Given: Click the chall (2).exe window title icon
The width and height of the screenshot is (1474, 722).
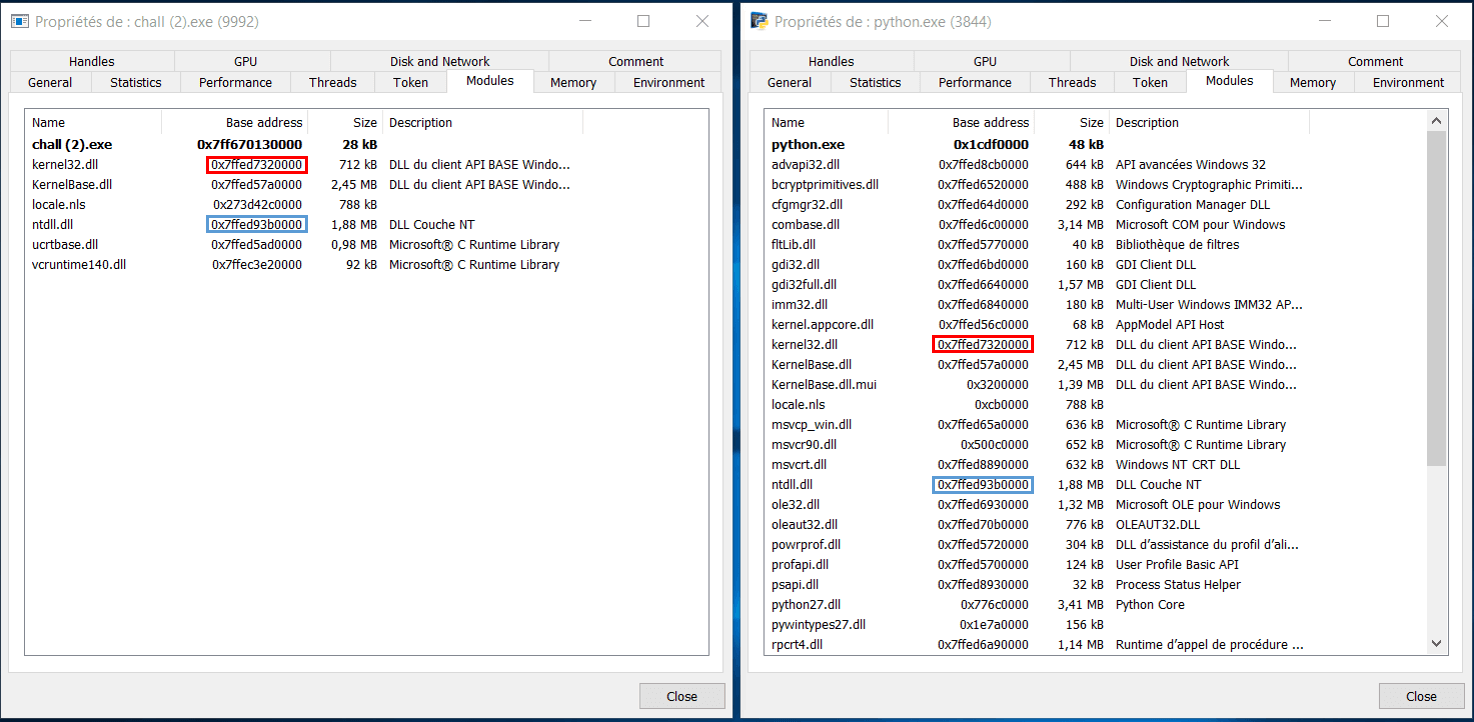Looking at the screenshot, I should 19,21.
